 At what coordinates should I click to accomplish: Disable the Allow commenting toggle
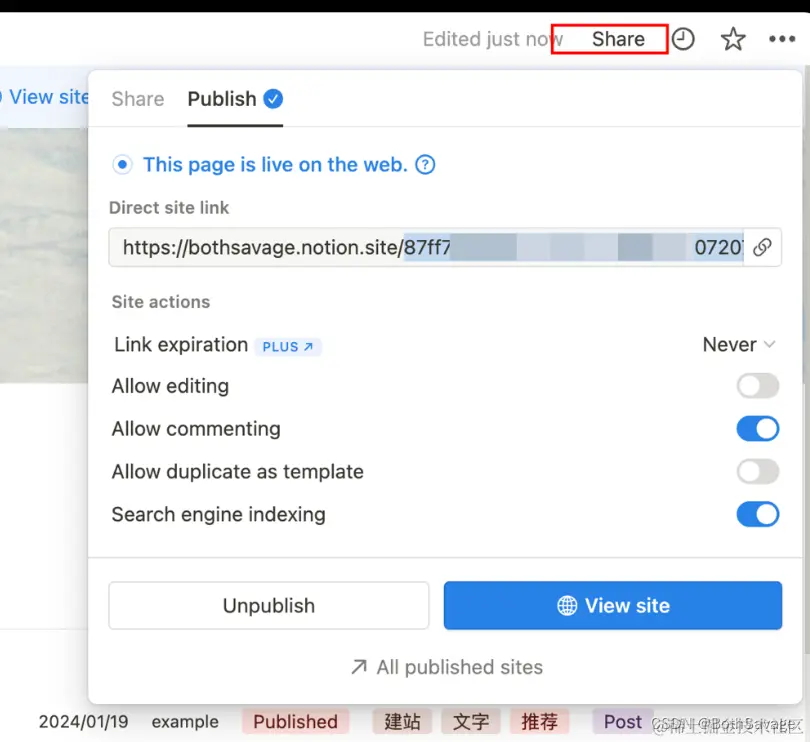click(757, 429)
